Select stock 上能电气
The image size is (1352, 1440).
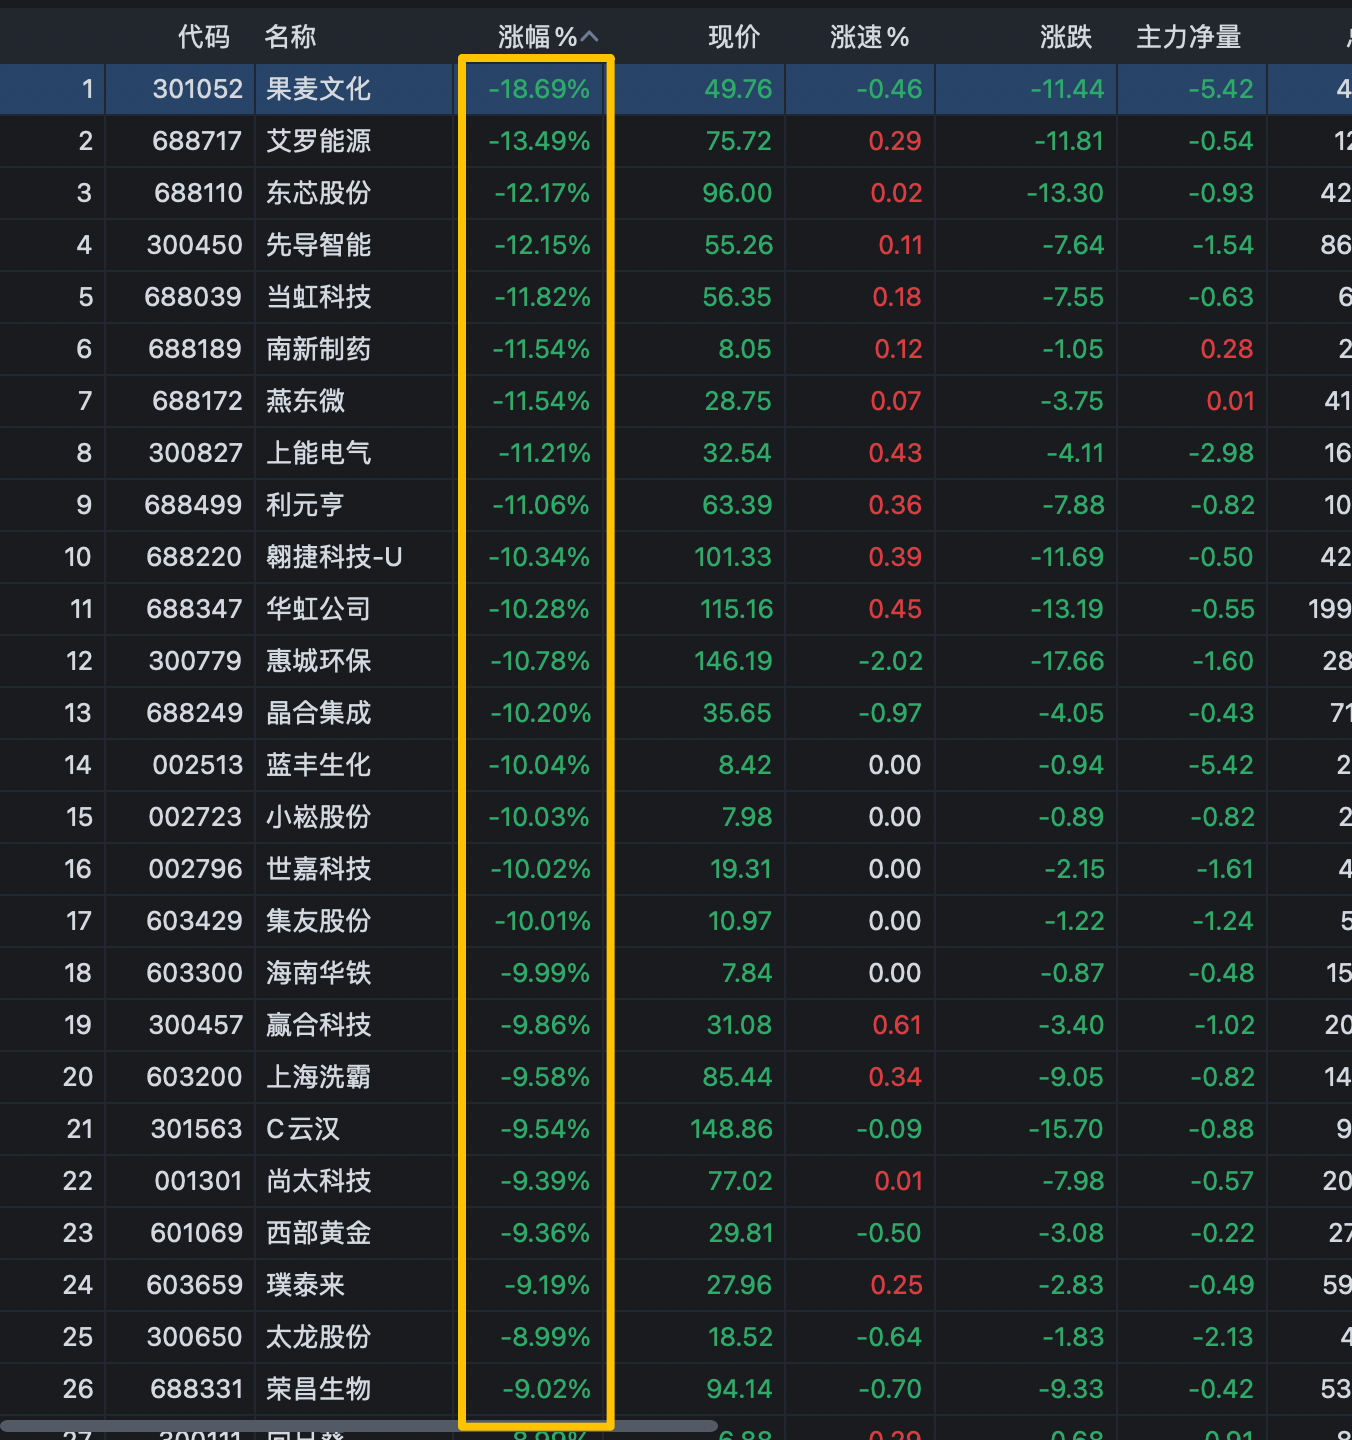coord(318,453)
